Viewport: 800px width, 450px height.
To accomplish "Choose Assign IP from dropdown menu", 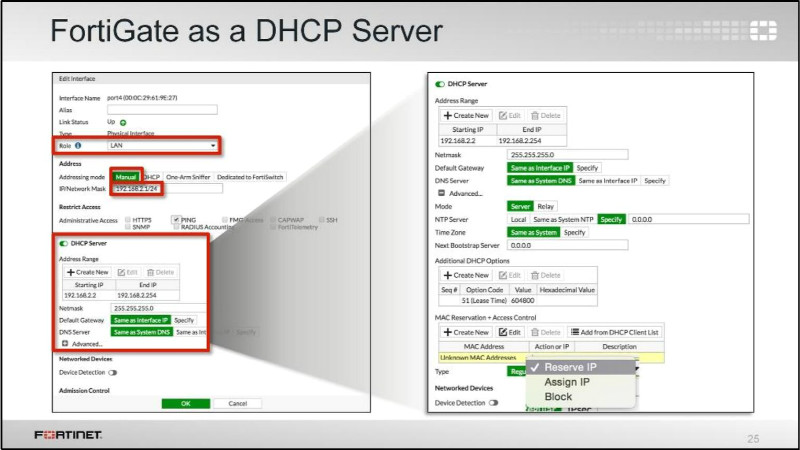I will 581,382.
